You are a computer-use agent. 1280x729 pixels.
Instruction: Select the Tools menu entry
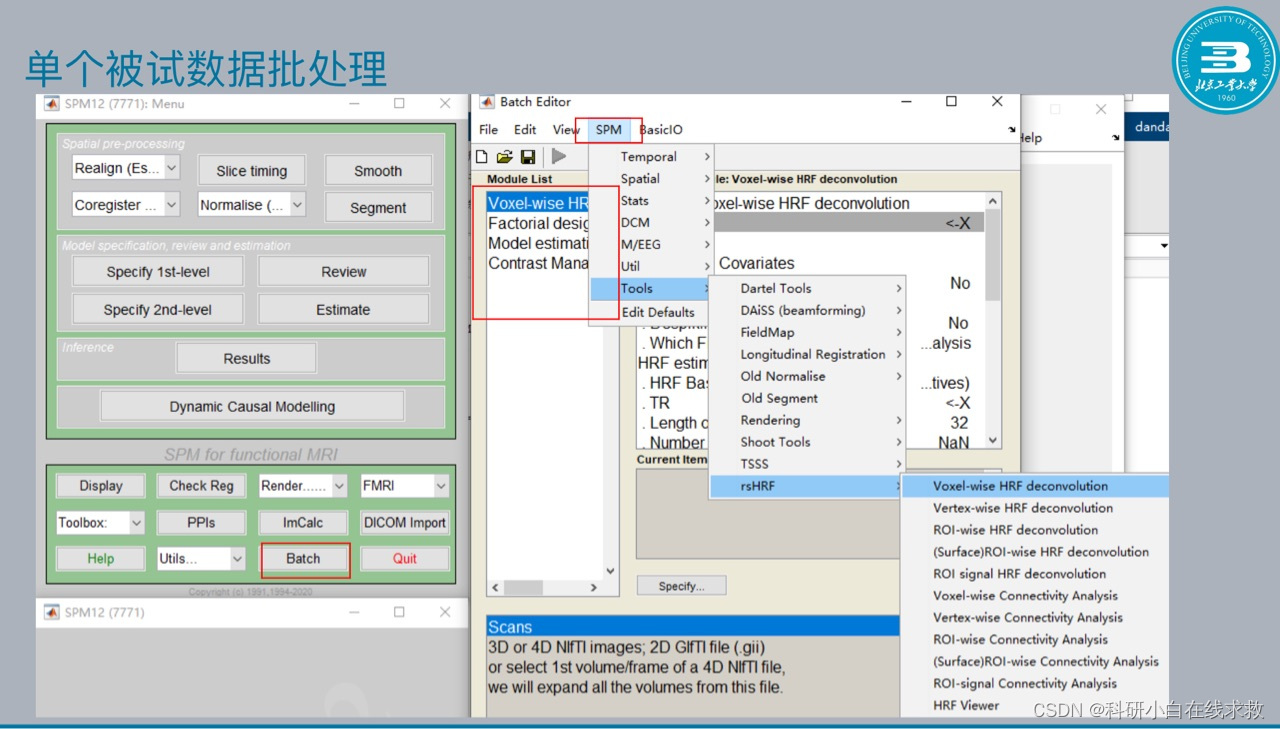[651, 289]
